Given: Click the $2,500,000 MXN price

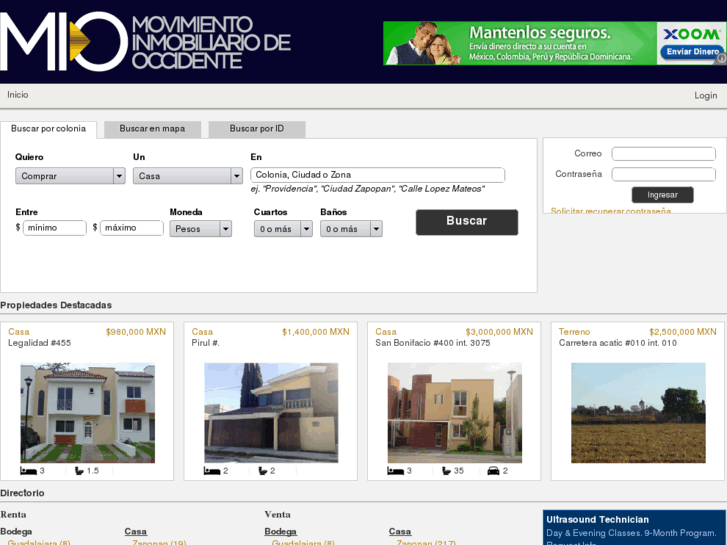Looking at the screenshot, I should 683,332.
